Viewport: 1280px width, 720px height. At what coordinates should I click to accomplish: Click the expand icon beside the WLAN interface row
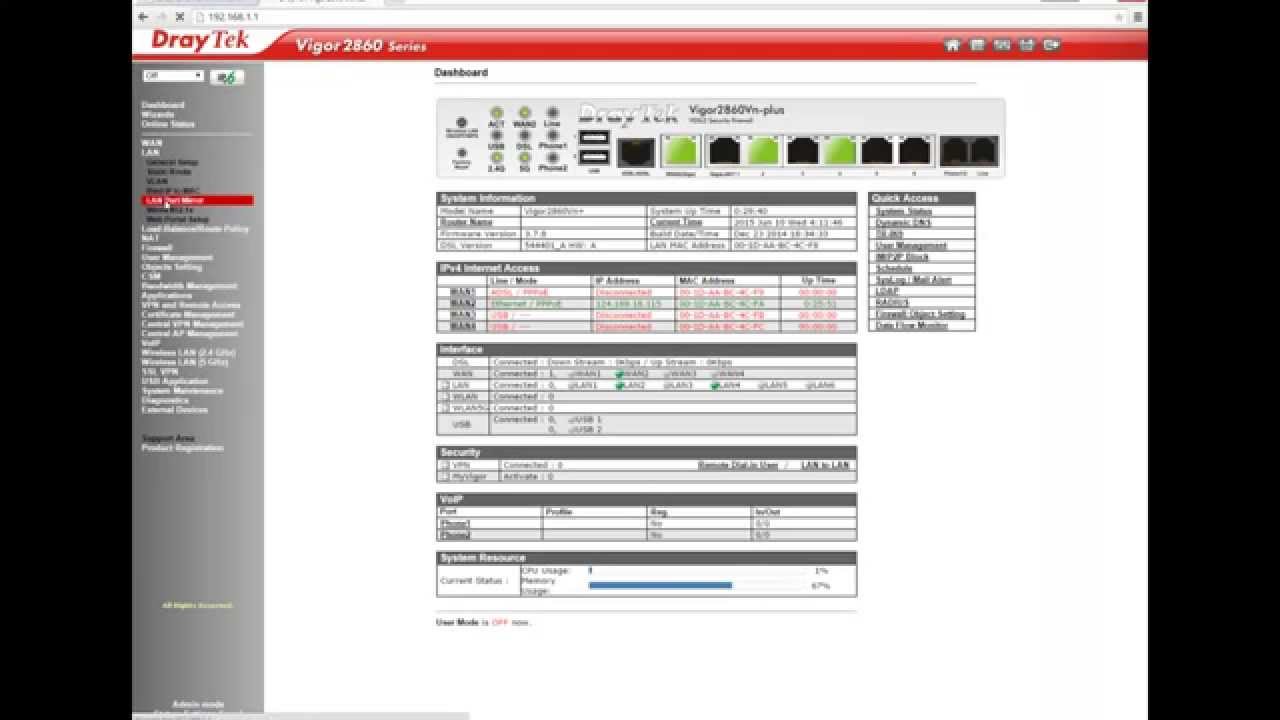pos(444,396)
